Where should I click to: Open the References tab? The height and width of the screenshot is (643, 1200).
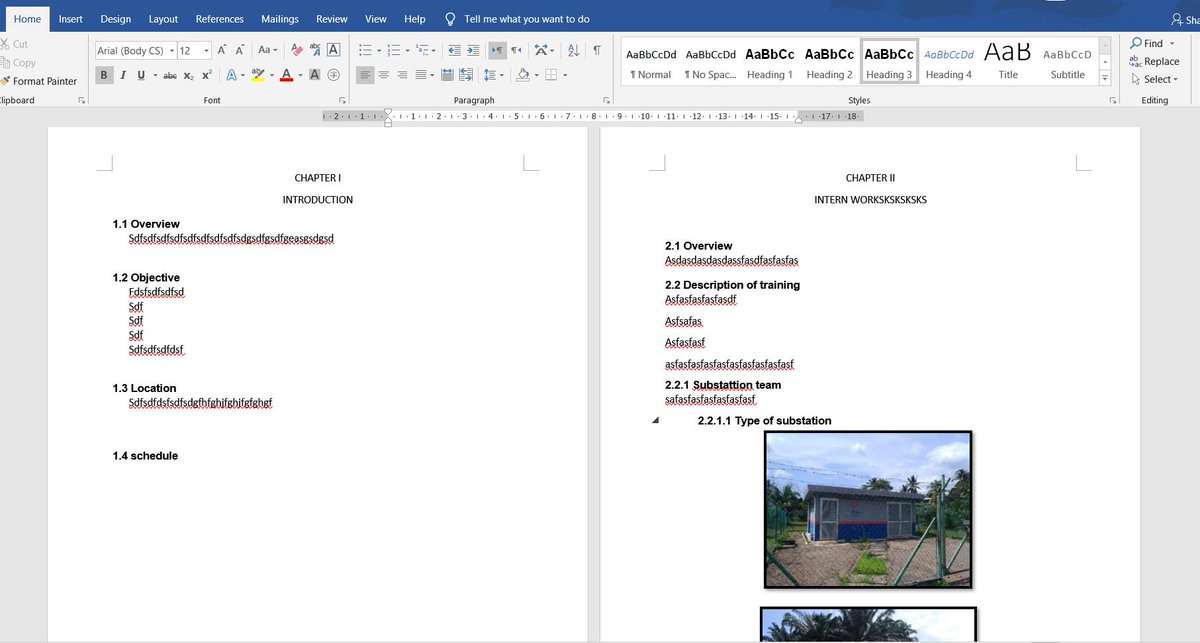point(220,19)
